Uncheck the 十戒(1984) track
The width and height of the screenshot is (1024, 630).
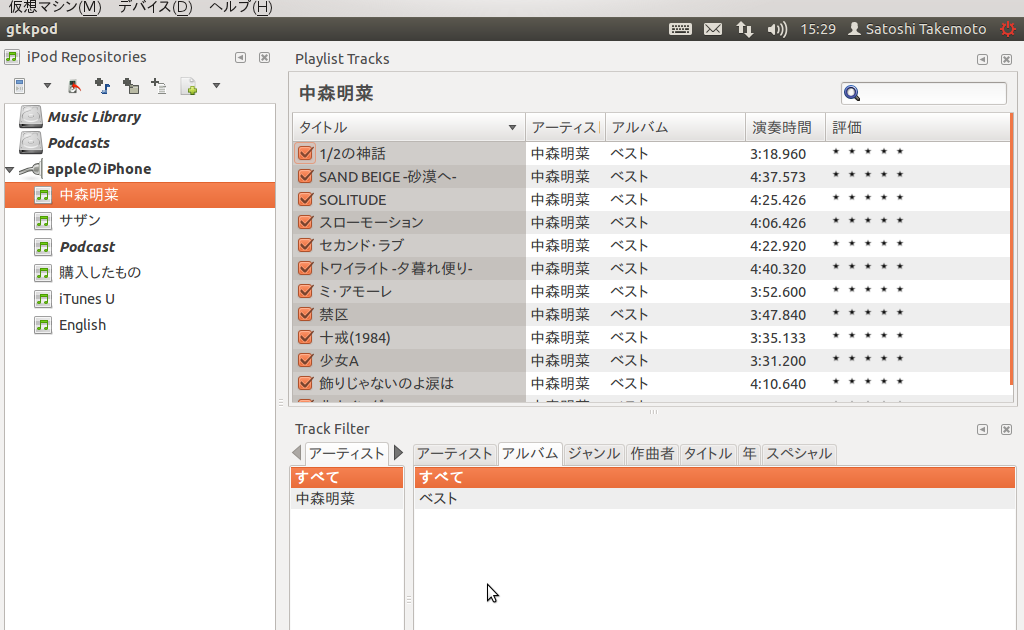[305, 338]
